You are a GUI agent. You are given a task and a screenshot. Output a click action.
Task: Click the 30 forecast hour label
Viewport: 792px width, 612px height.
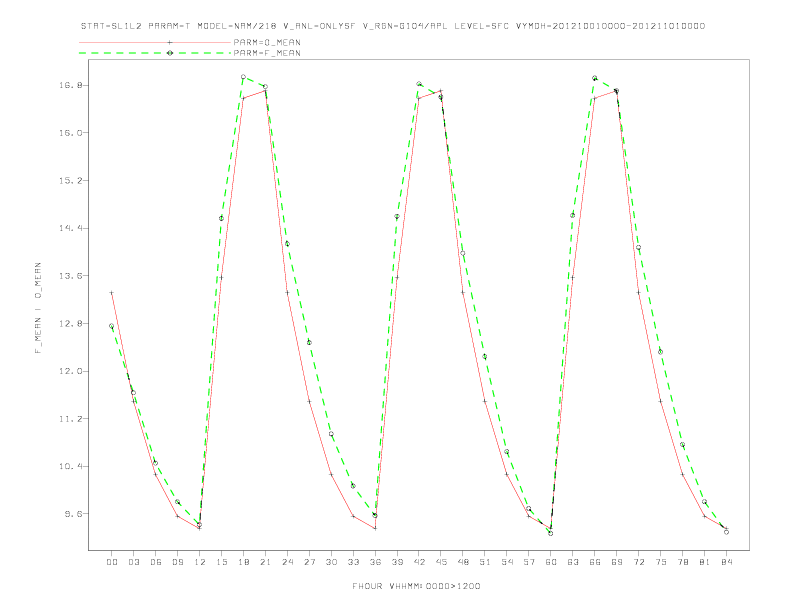[x=331, y=562]
